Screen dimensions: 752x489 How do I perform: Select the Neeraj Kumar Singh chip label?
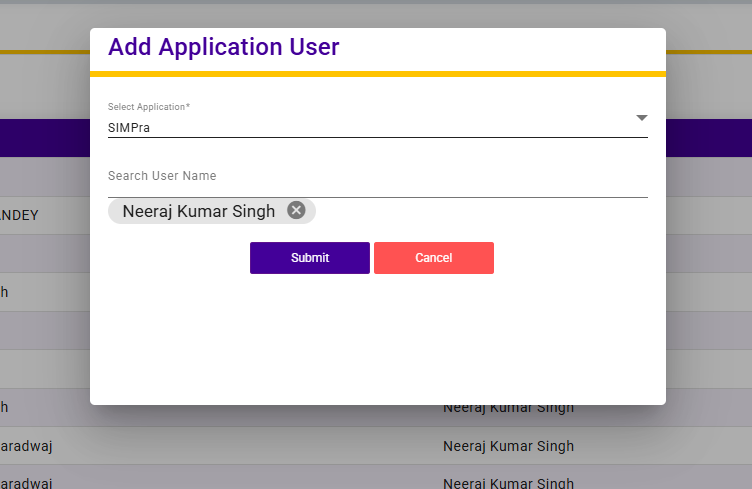[198, 211]
